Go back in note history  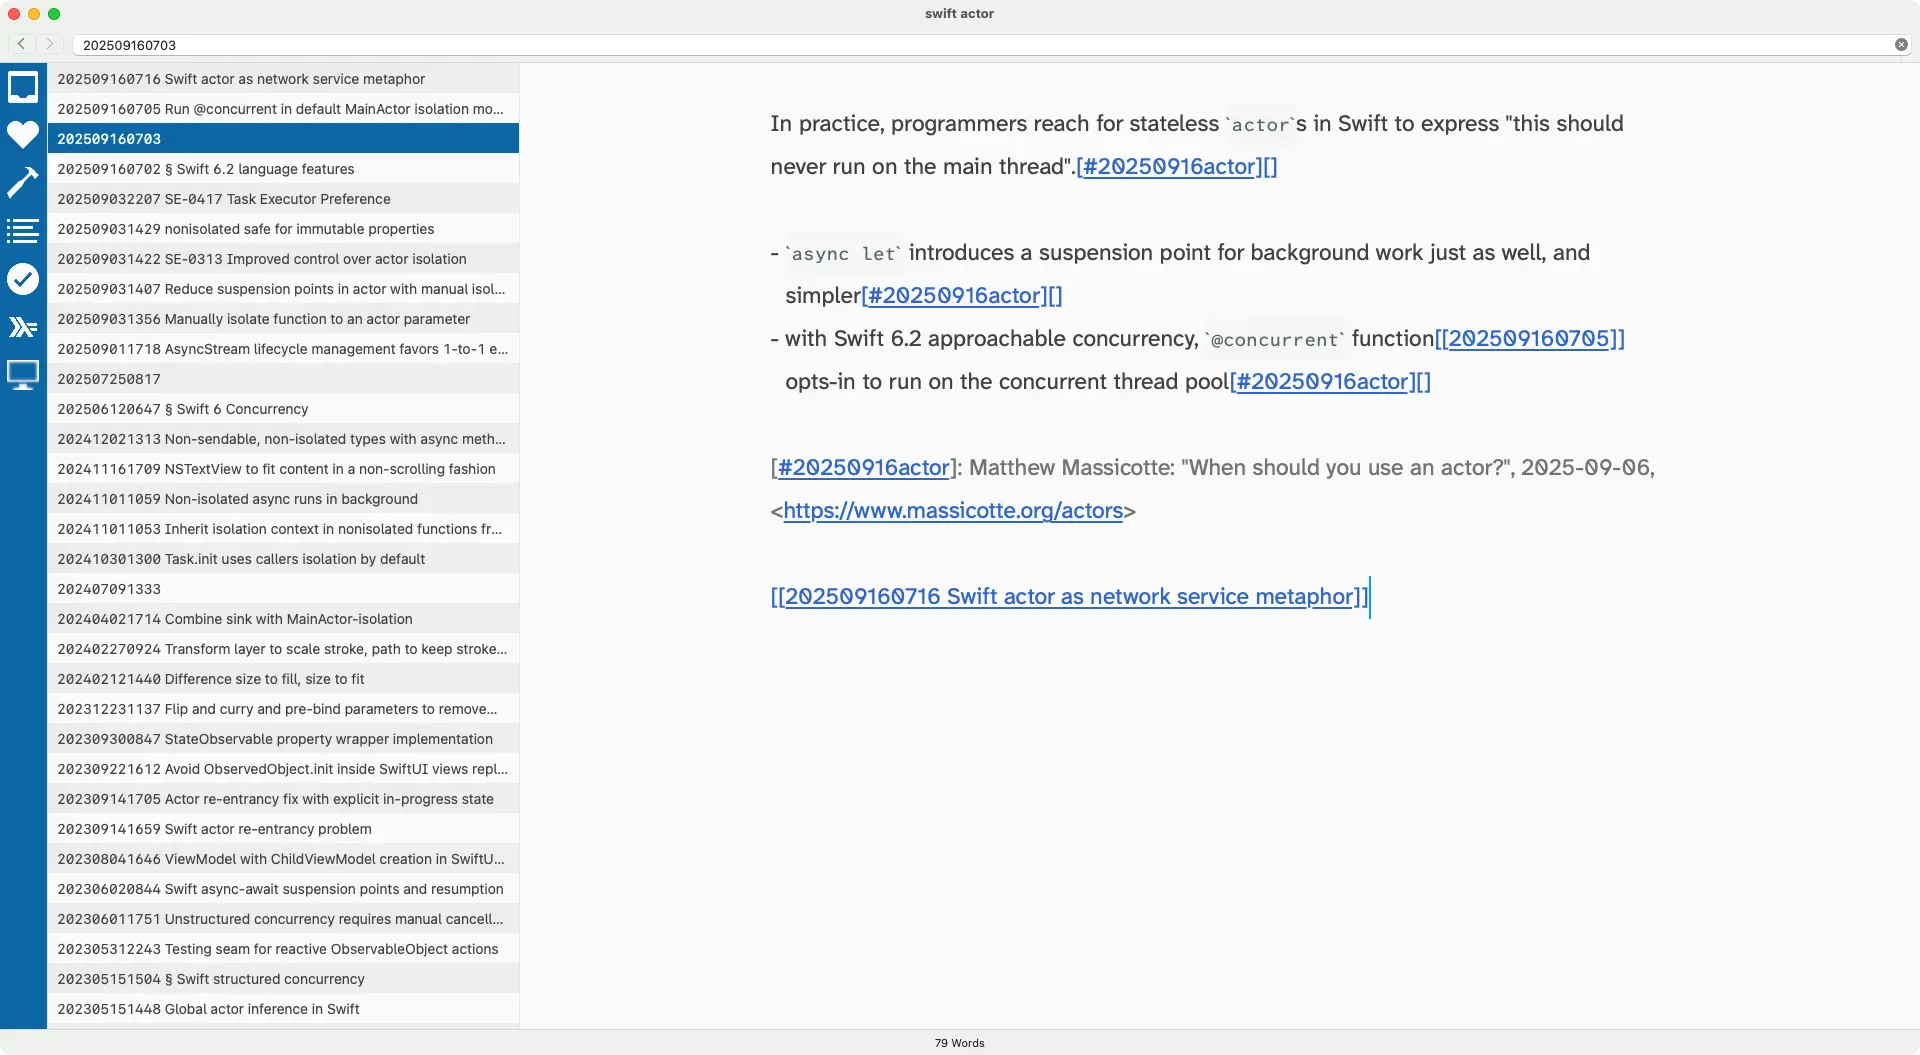coord(21,44)
